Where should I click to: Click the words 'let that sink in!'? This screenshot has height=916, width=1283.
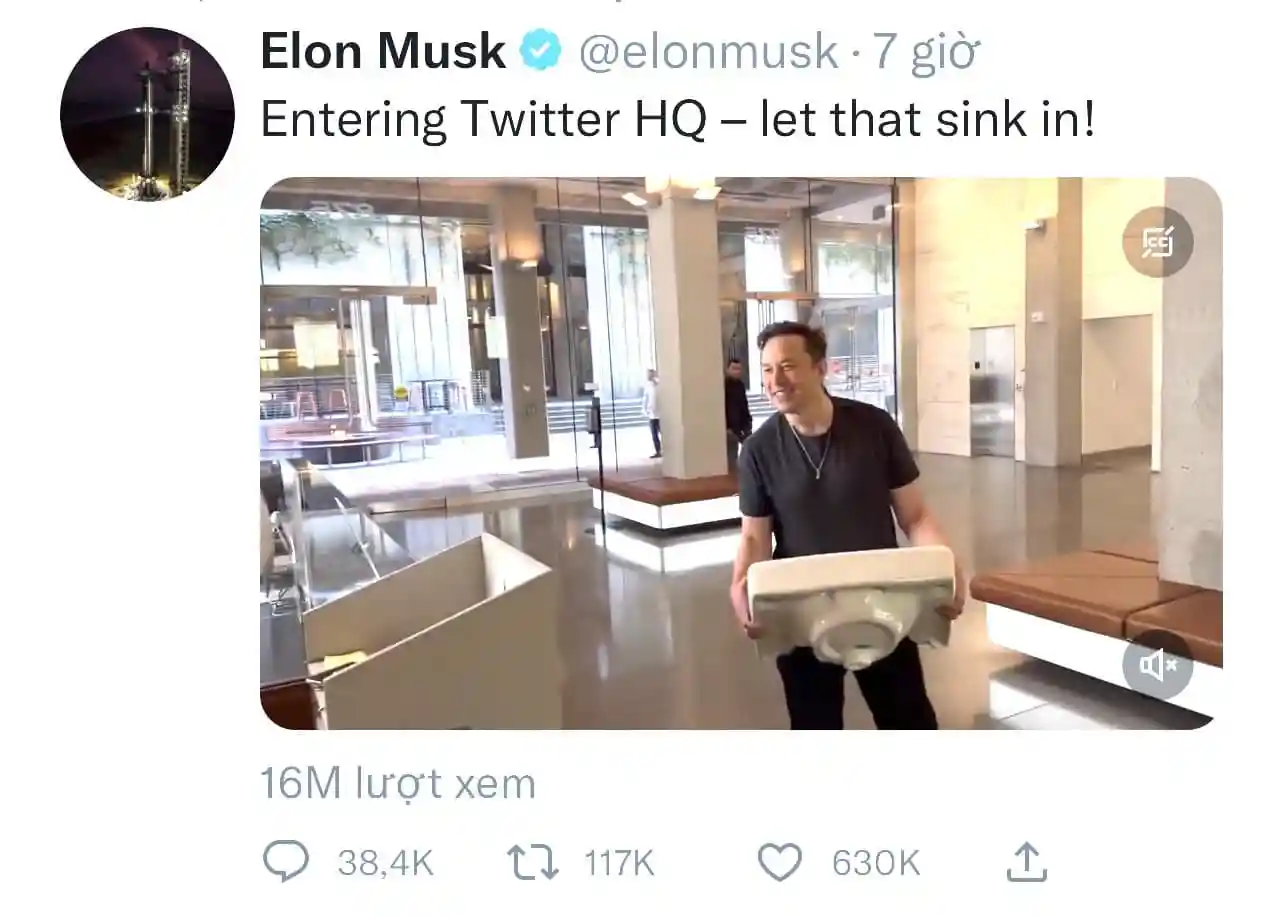(927, 120)
